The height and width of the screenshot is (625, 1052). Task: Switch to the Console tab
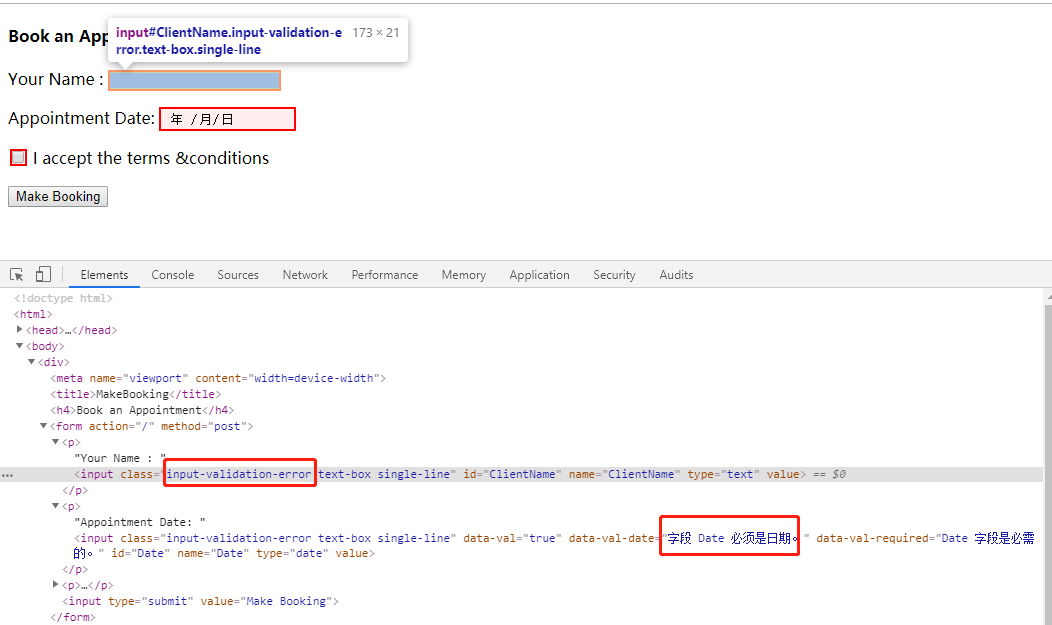pos(172,275)
